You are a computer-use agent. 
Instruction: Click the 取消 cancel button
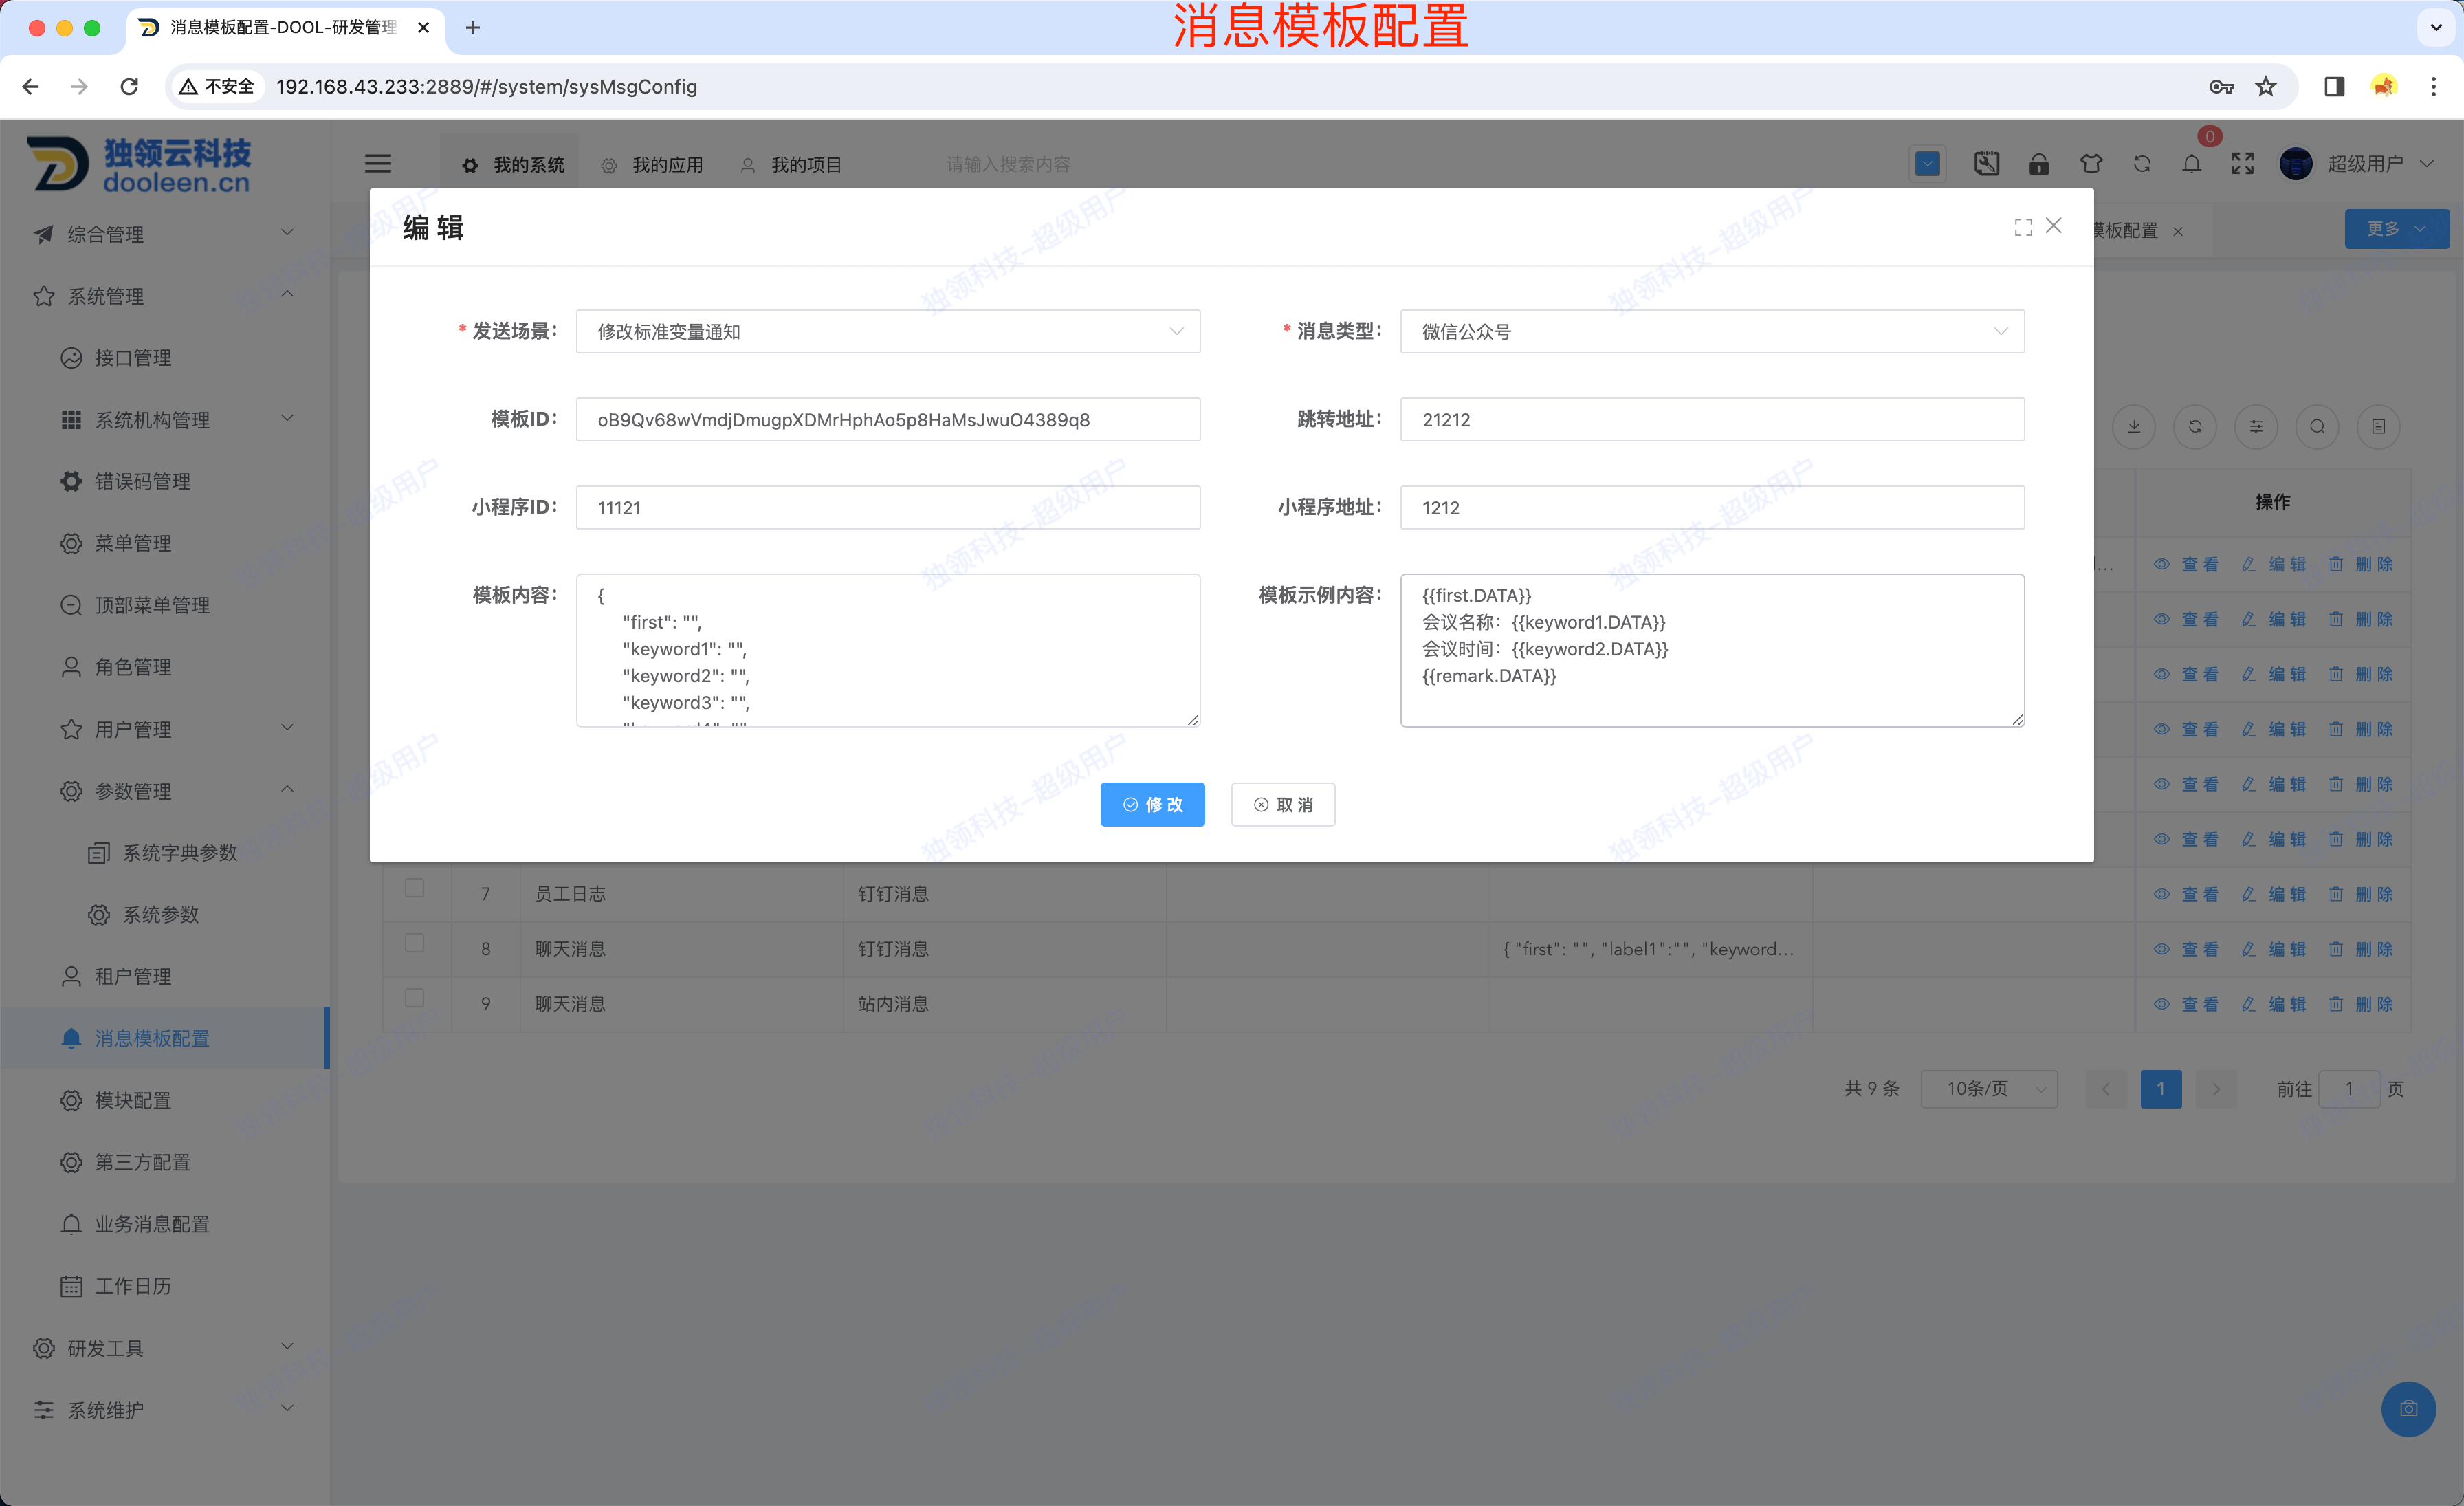[1283, 805]
